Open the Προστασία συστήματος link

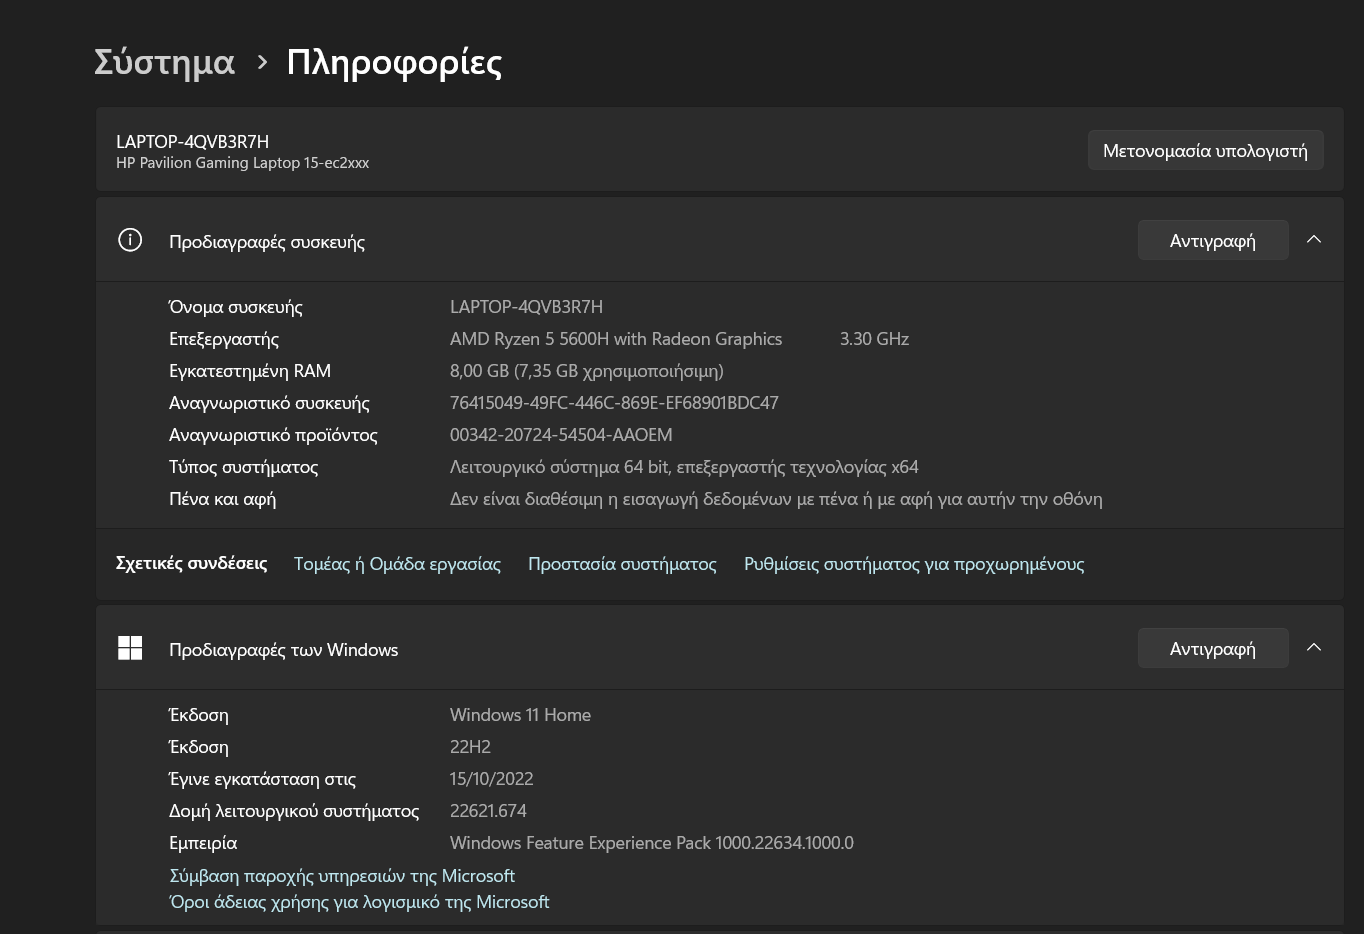622,564
